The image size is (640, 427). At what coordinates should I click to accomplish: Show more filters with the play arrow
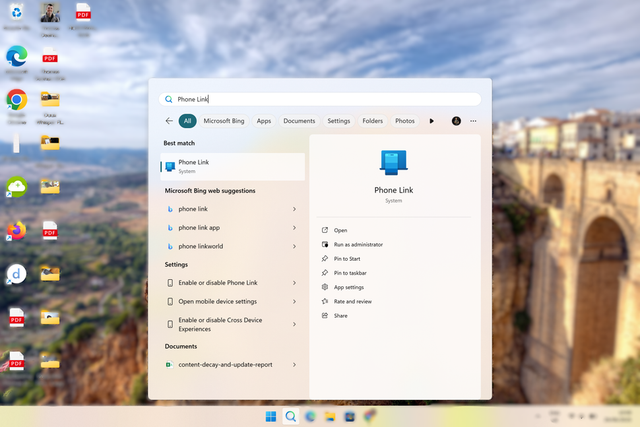coord(431,121)
